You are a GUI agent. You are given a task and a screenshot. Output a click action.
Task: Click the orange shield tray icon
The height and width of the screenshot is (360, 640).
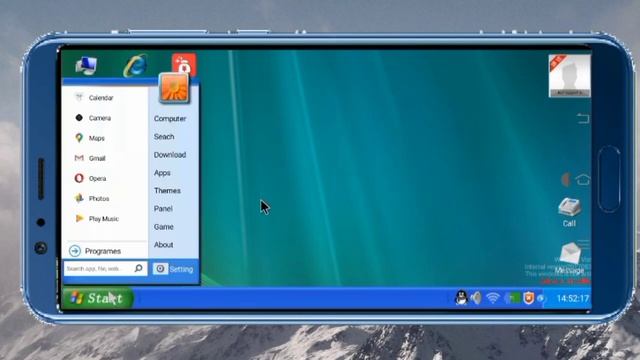tap(529, 298)
